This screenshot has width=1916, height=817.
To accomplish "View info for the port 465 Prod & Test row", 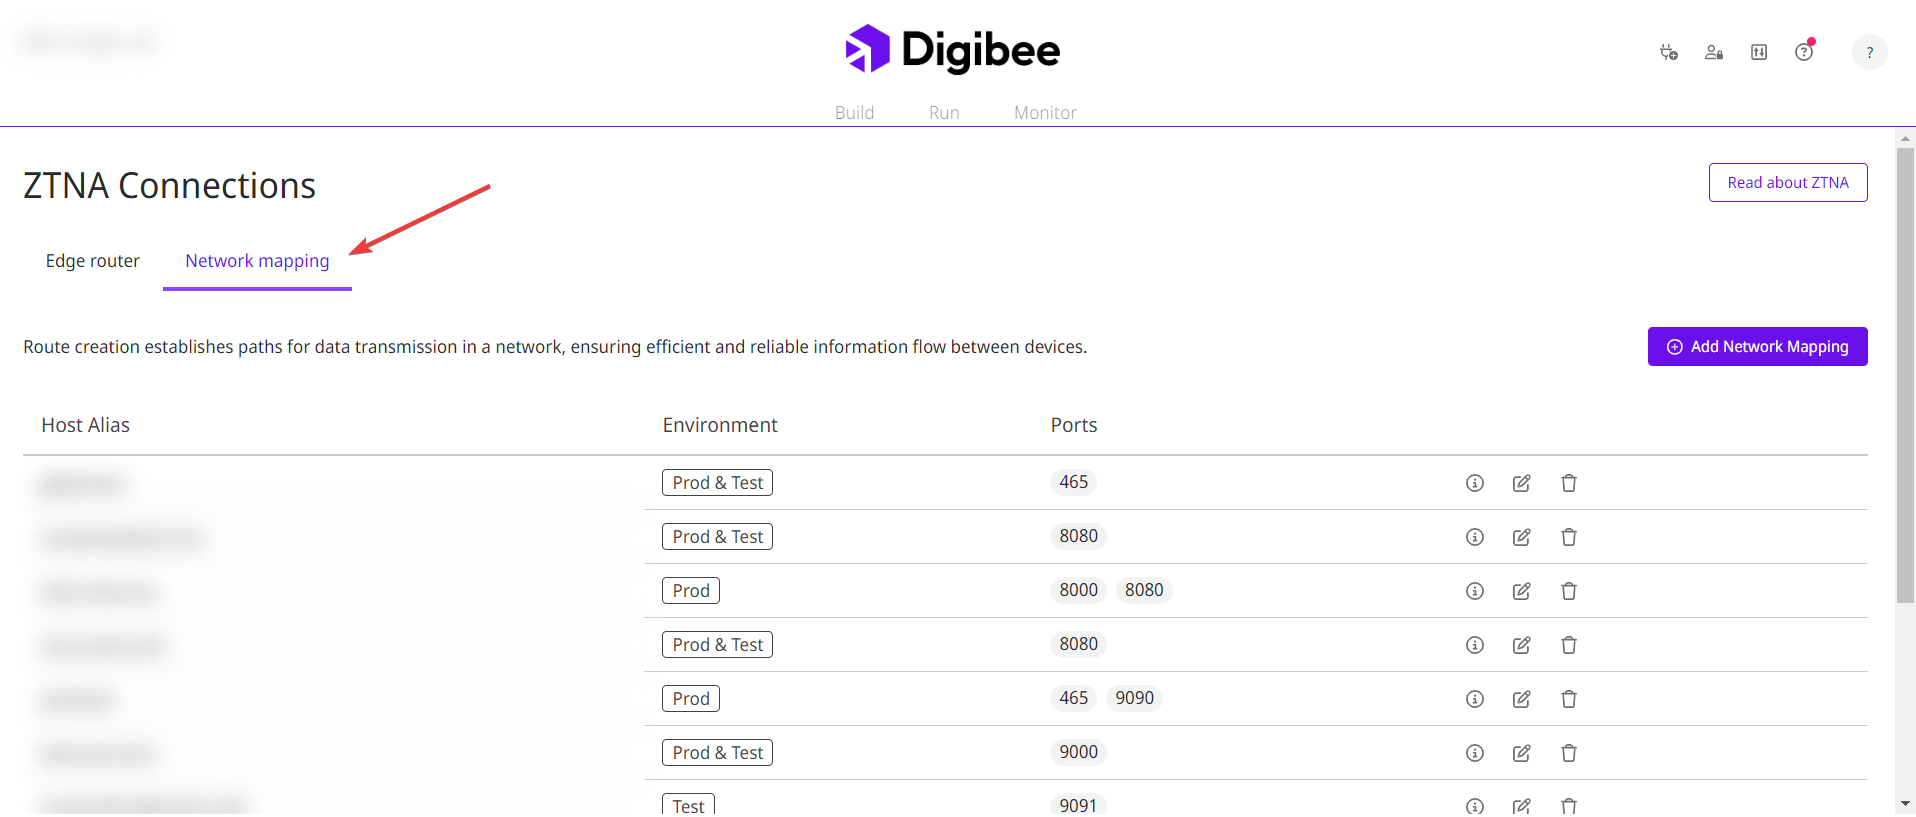I will point(1474,483).
